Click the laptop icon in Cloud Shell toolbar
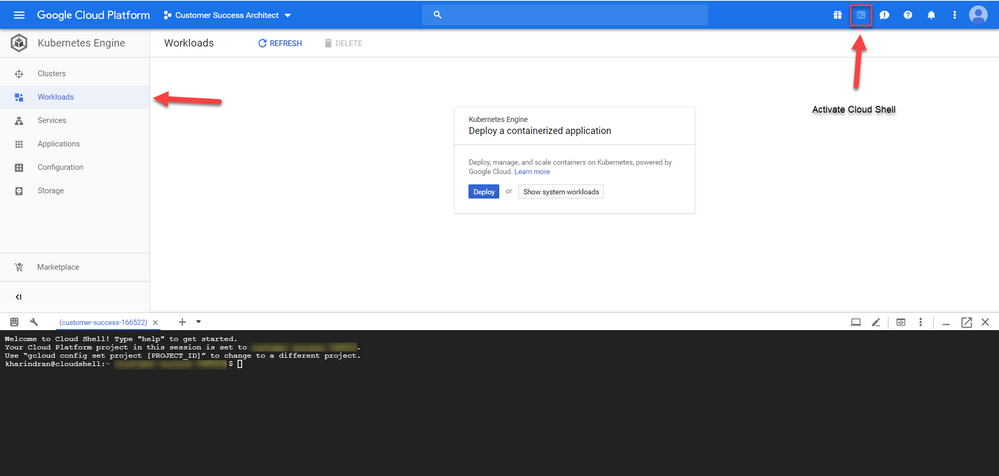Viewport: 999px width, 476px height. [x=856, y=322]
